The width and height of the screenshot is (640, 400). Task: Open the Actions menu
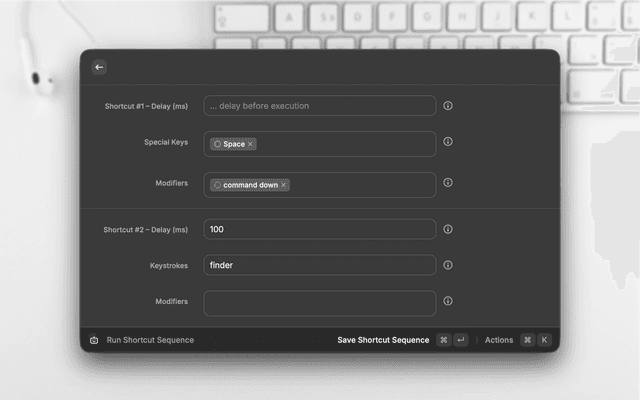point(499,340)
